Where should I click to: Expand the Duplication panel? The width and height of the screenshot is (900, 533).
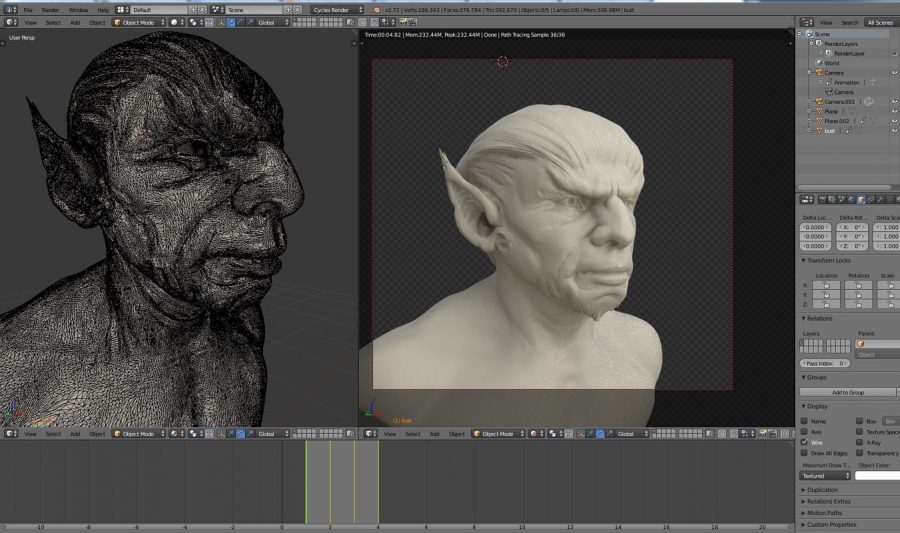point(825,490)
